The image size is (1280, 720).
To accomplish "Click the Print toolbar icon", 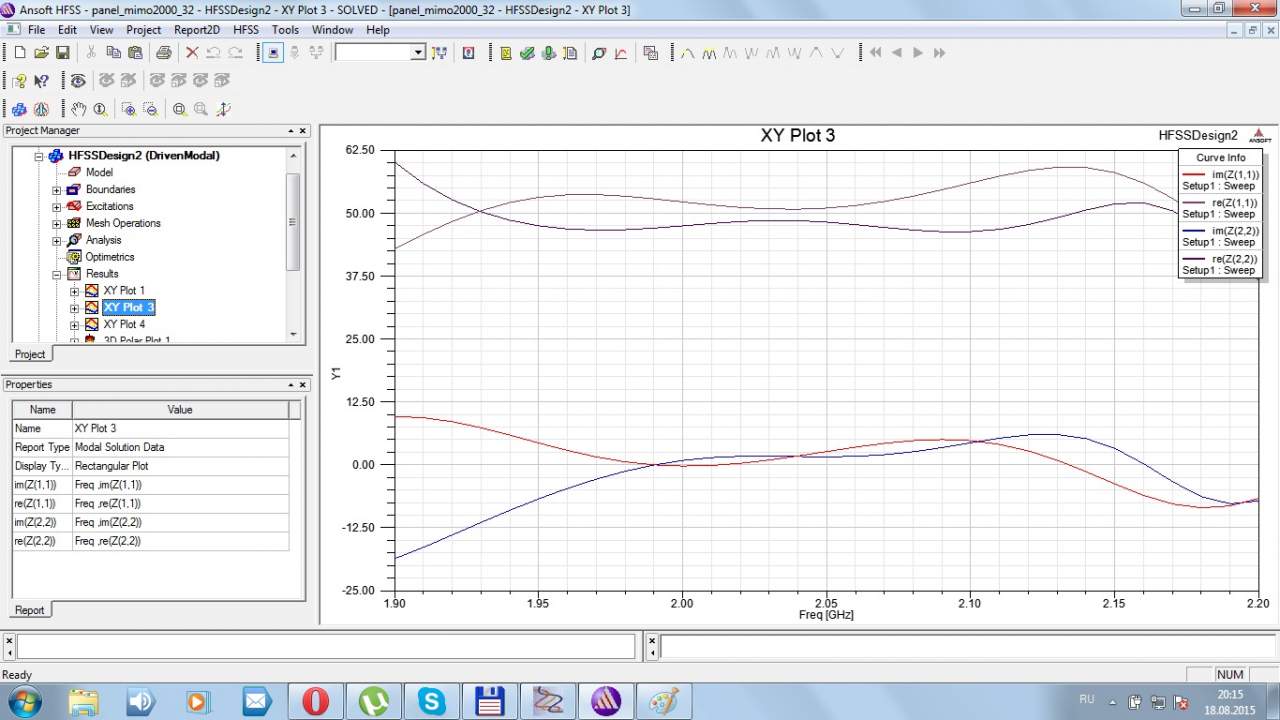I will pyautogui.click(x=163, y=53).
